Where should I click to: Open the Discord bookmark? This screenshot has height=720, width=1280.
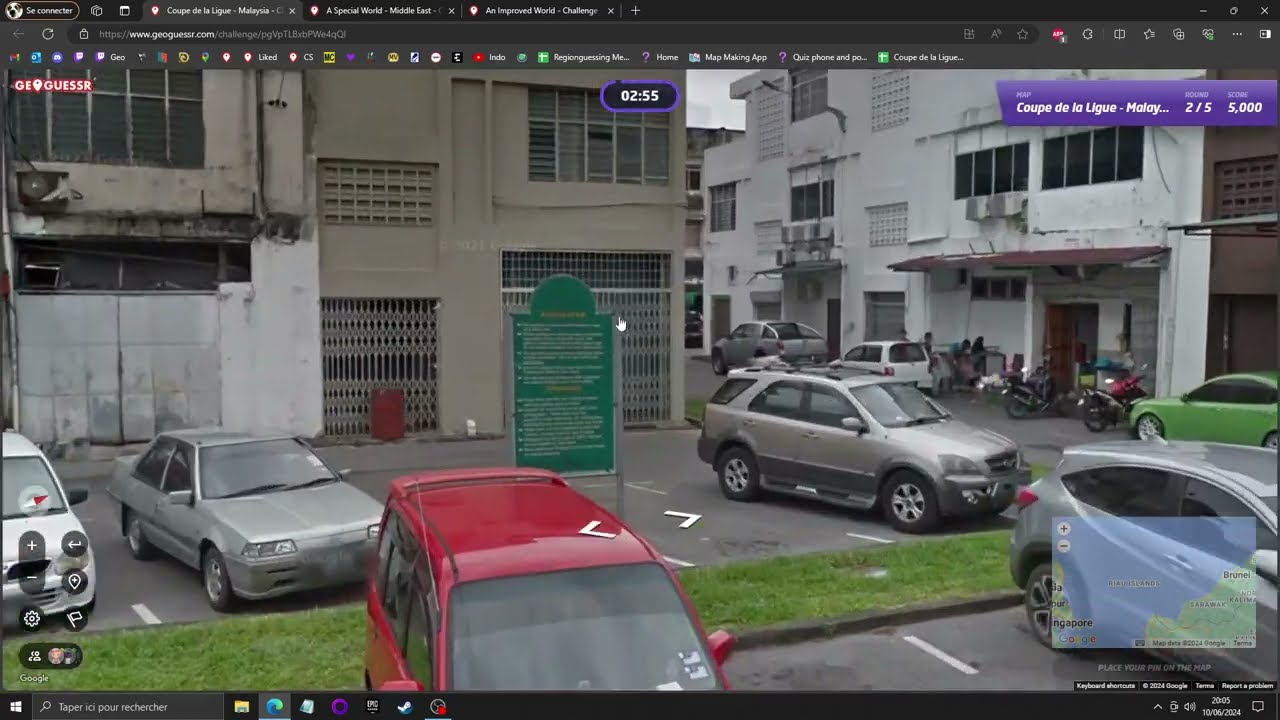[x=57, y=57]
